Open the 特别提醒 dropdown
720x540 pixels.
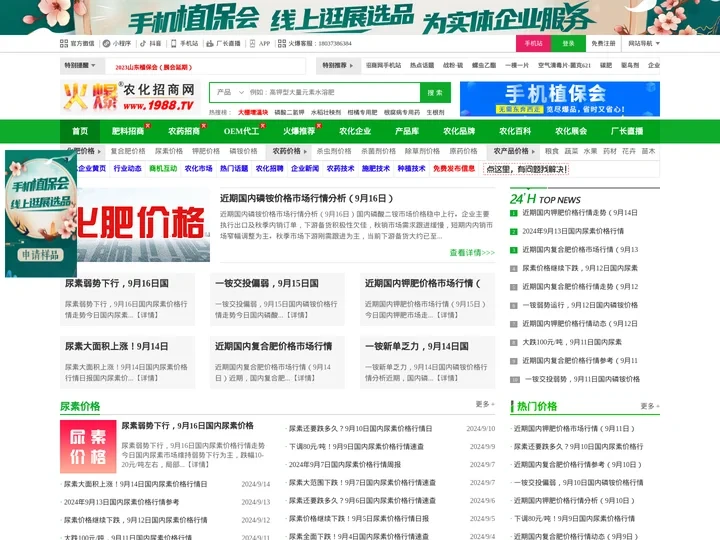click(80, 66)
